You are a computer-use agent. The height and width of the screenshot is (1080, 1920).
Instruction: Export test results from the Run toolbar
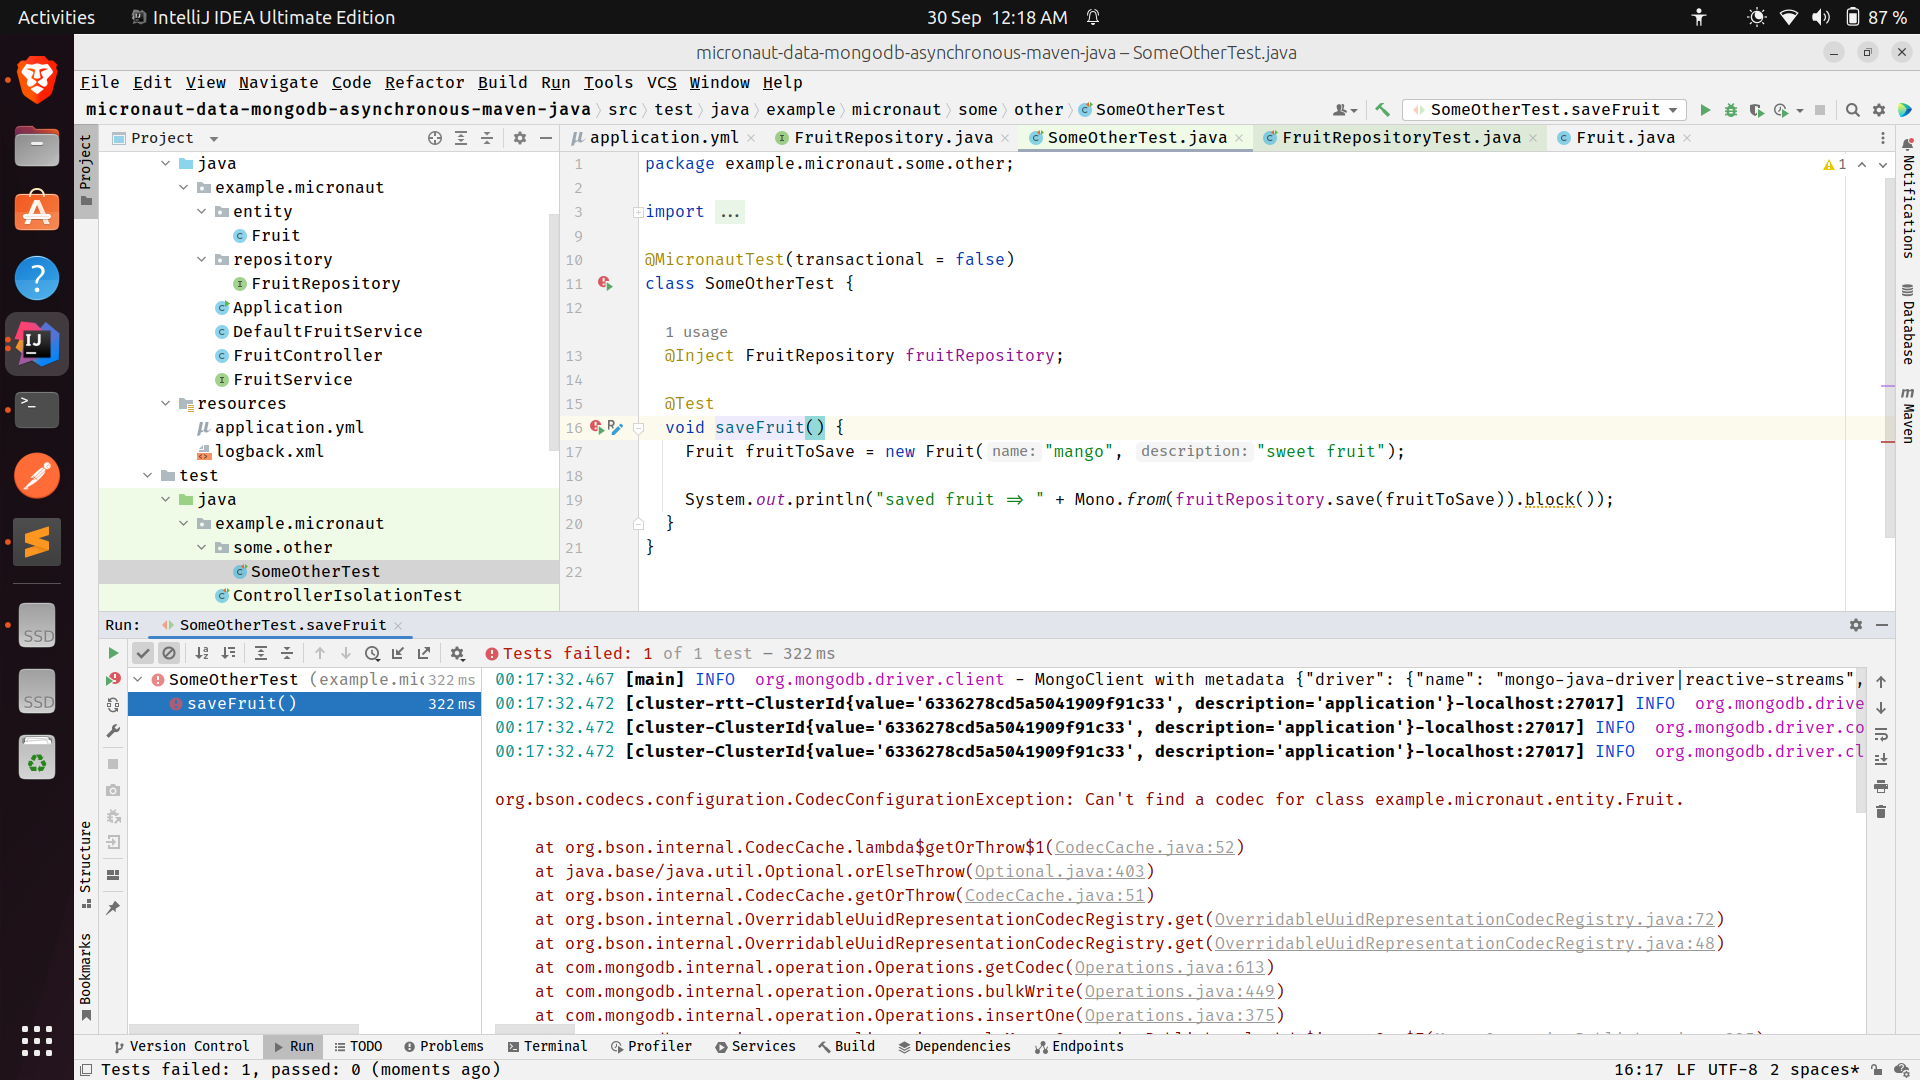point(424,653)
